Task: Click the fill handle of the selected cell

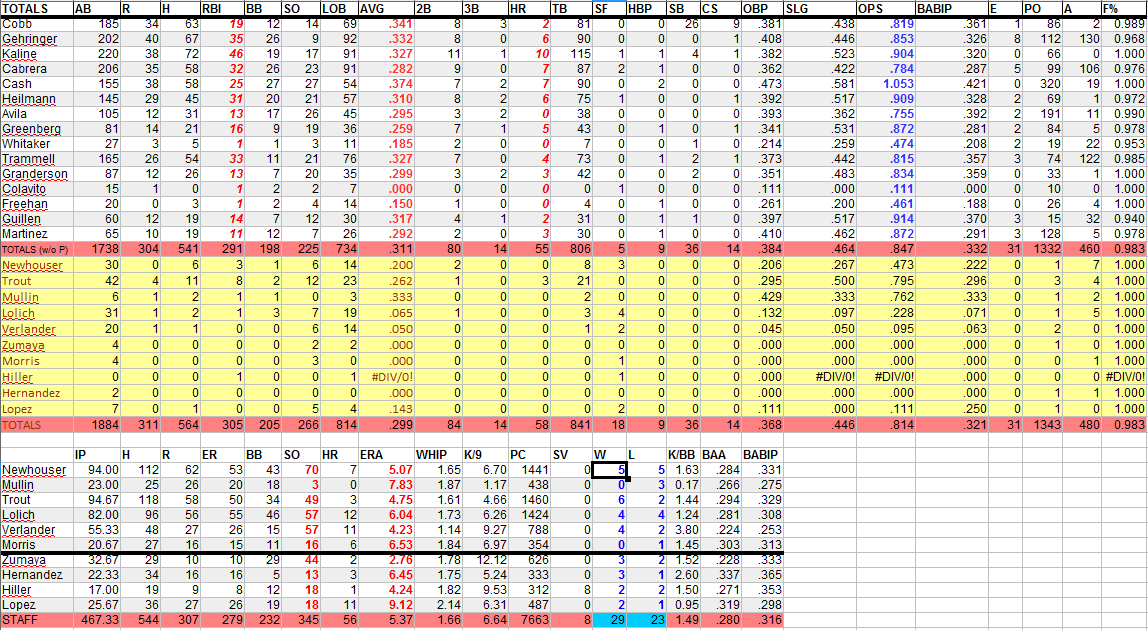Action: pyautogui.click(x=627, y=478)
